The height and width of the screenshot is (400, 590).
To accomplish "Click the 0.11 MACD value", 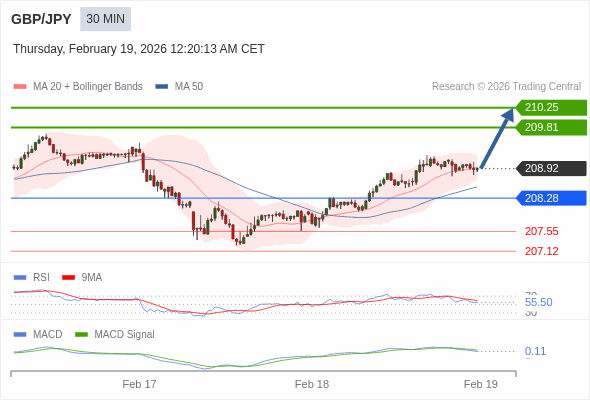I will 535,351.
